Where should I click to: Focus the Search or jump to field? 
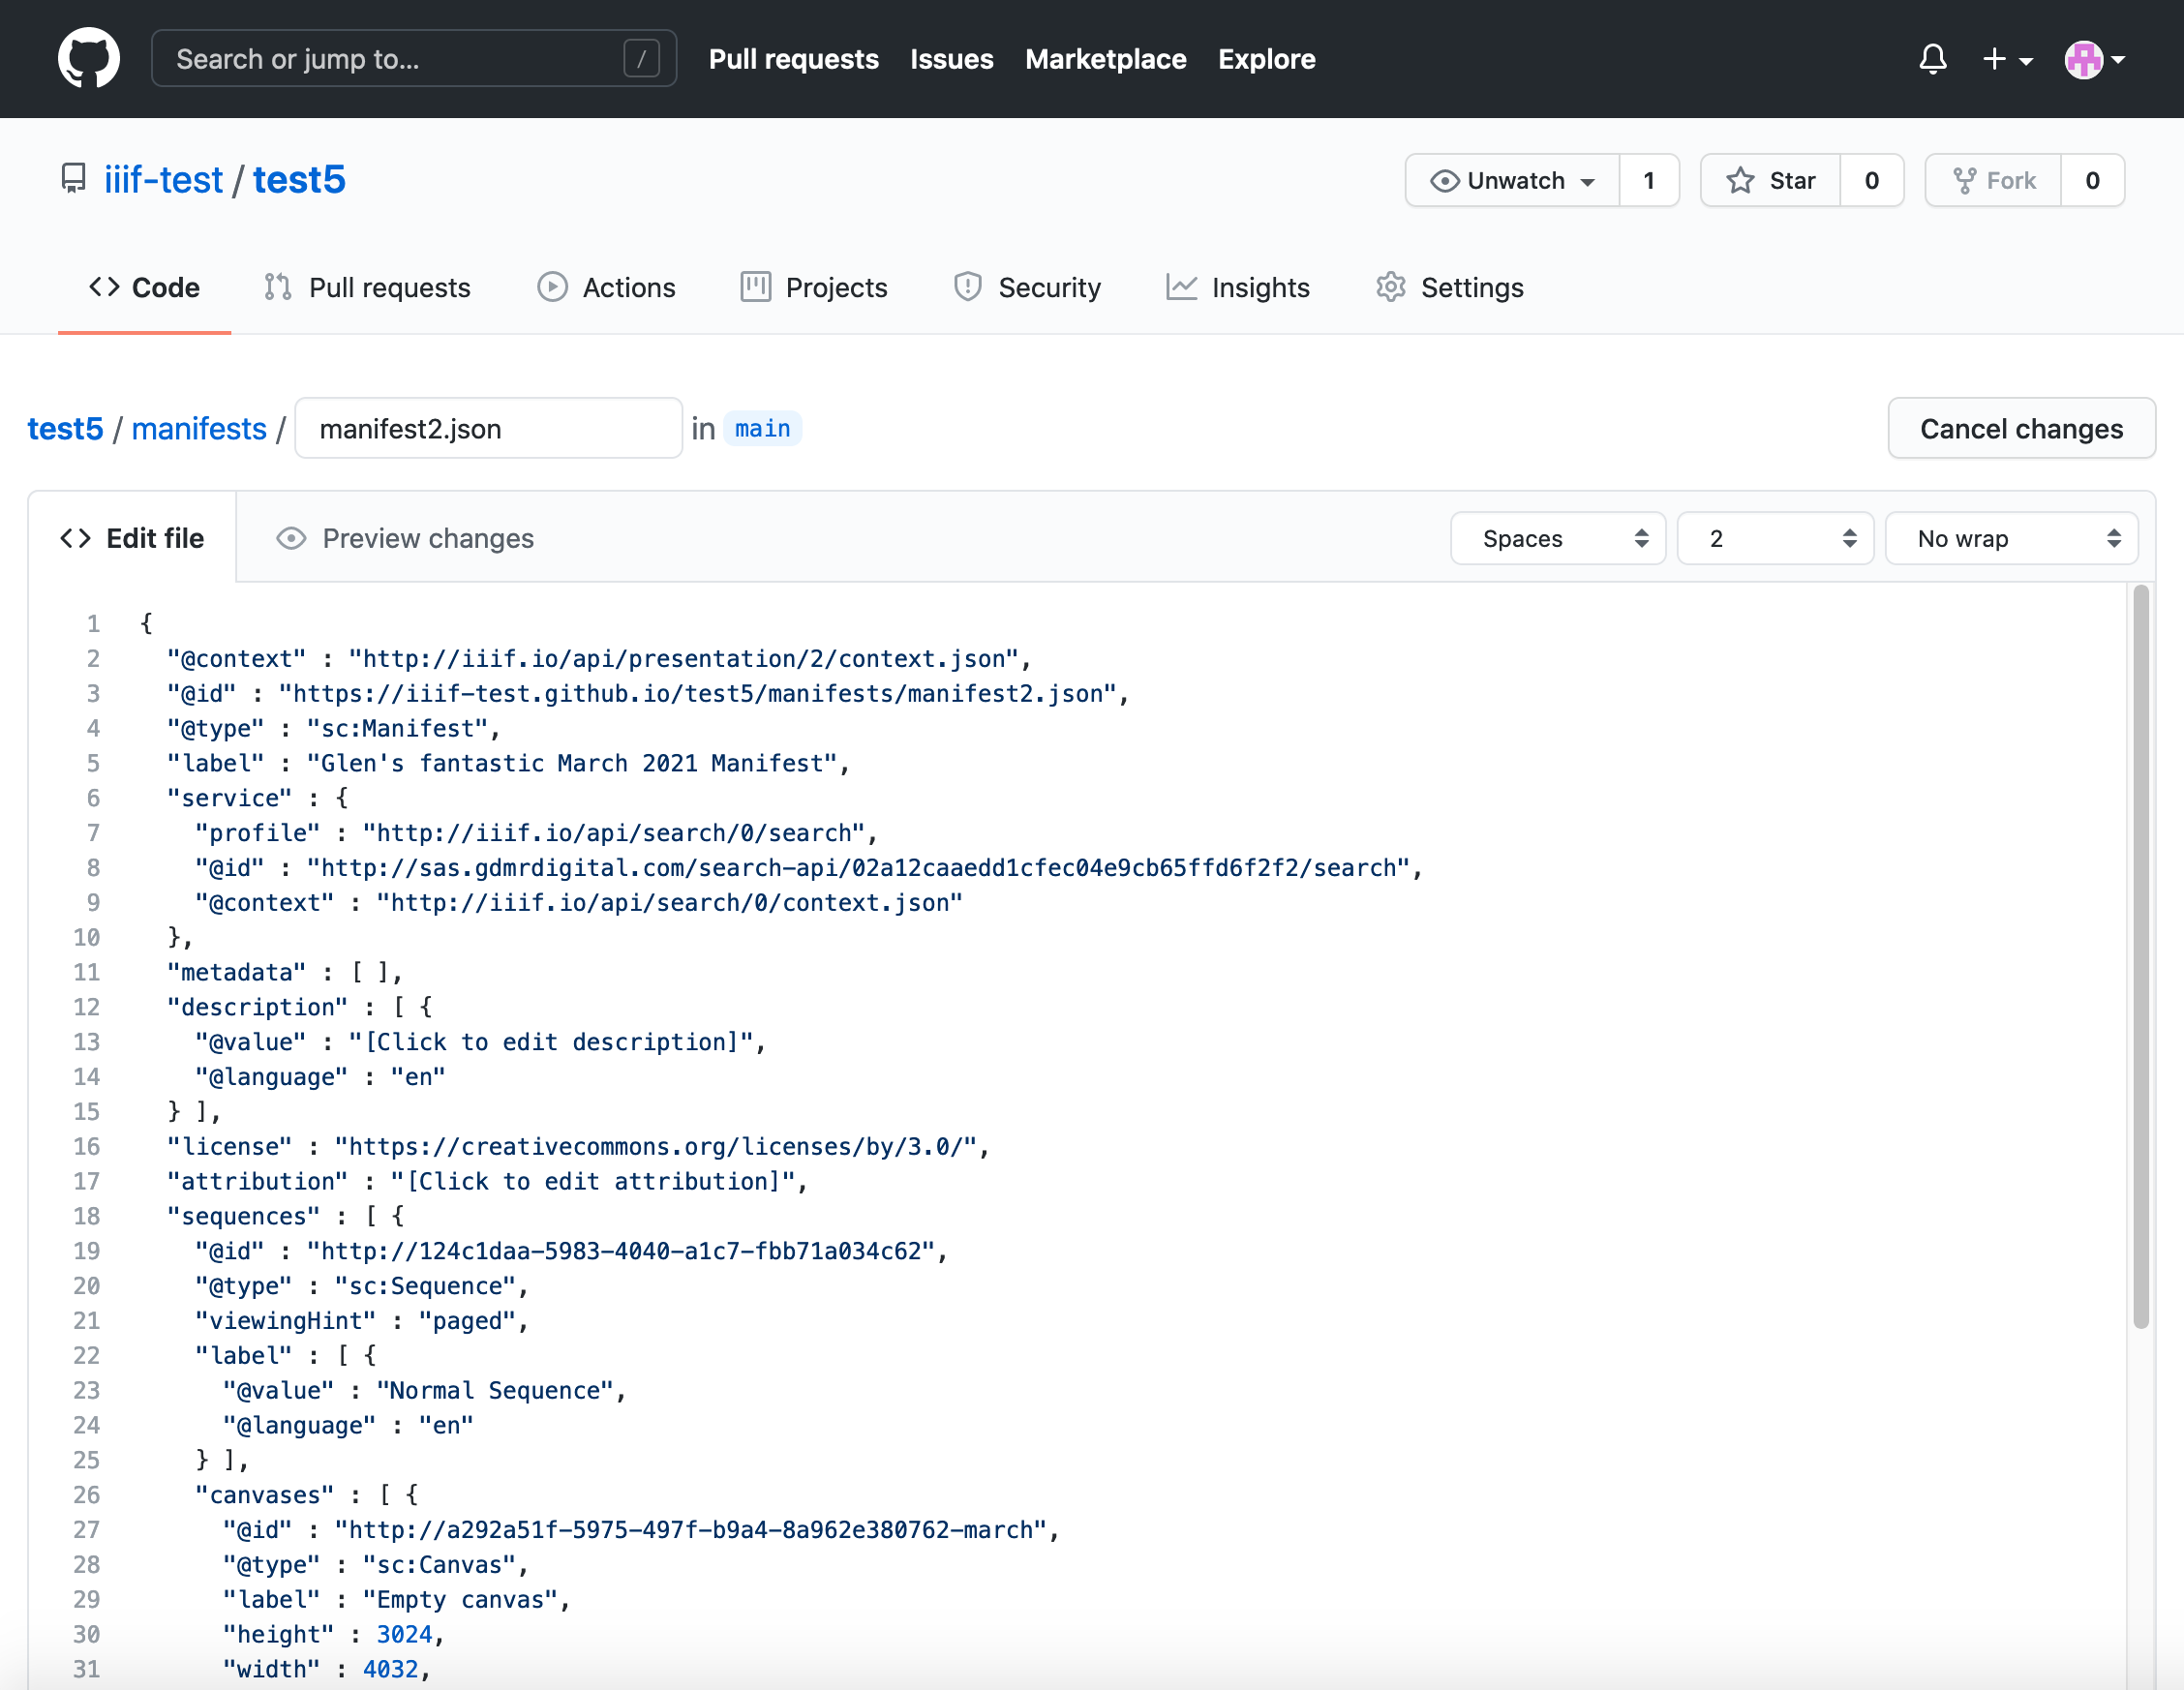point(414,58)
